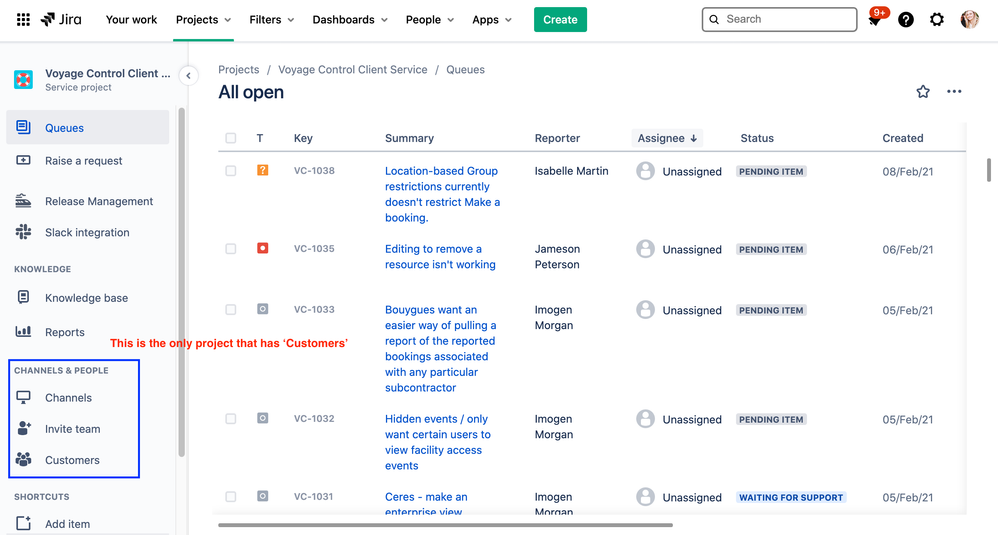The width and height of the screenshot is (998, 535).
Task: Open the help question mark icon
Action: click(x=906, y=20)
